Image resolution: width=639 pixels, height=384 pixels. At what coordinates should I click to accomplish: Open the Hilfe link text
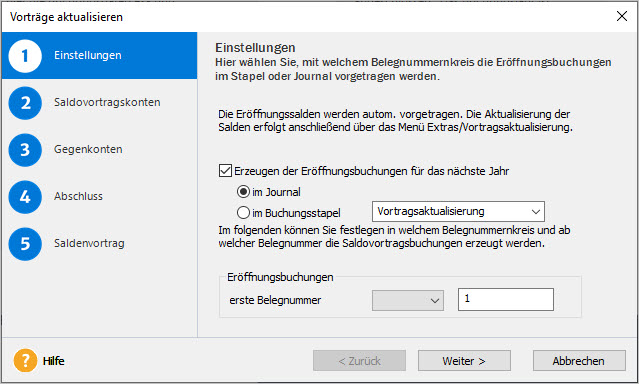pyautogui.click(x=53, y=361)
